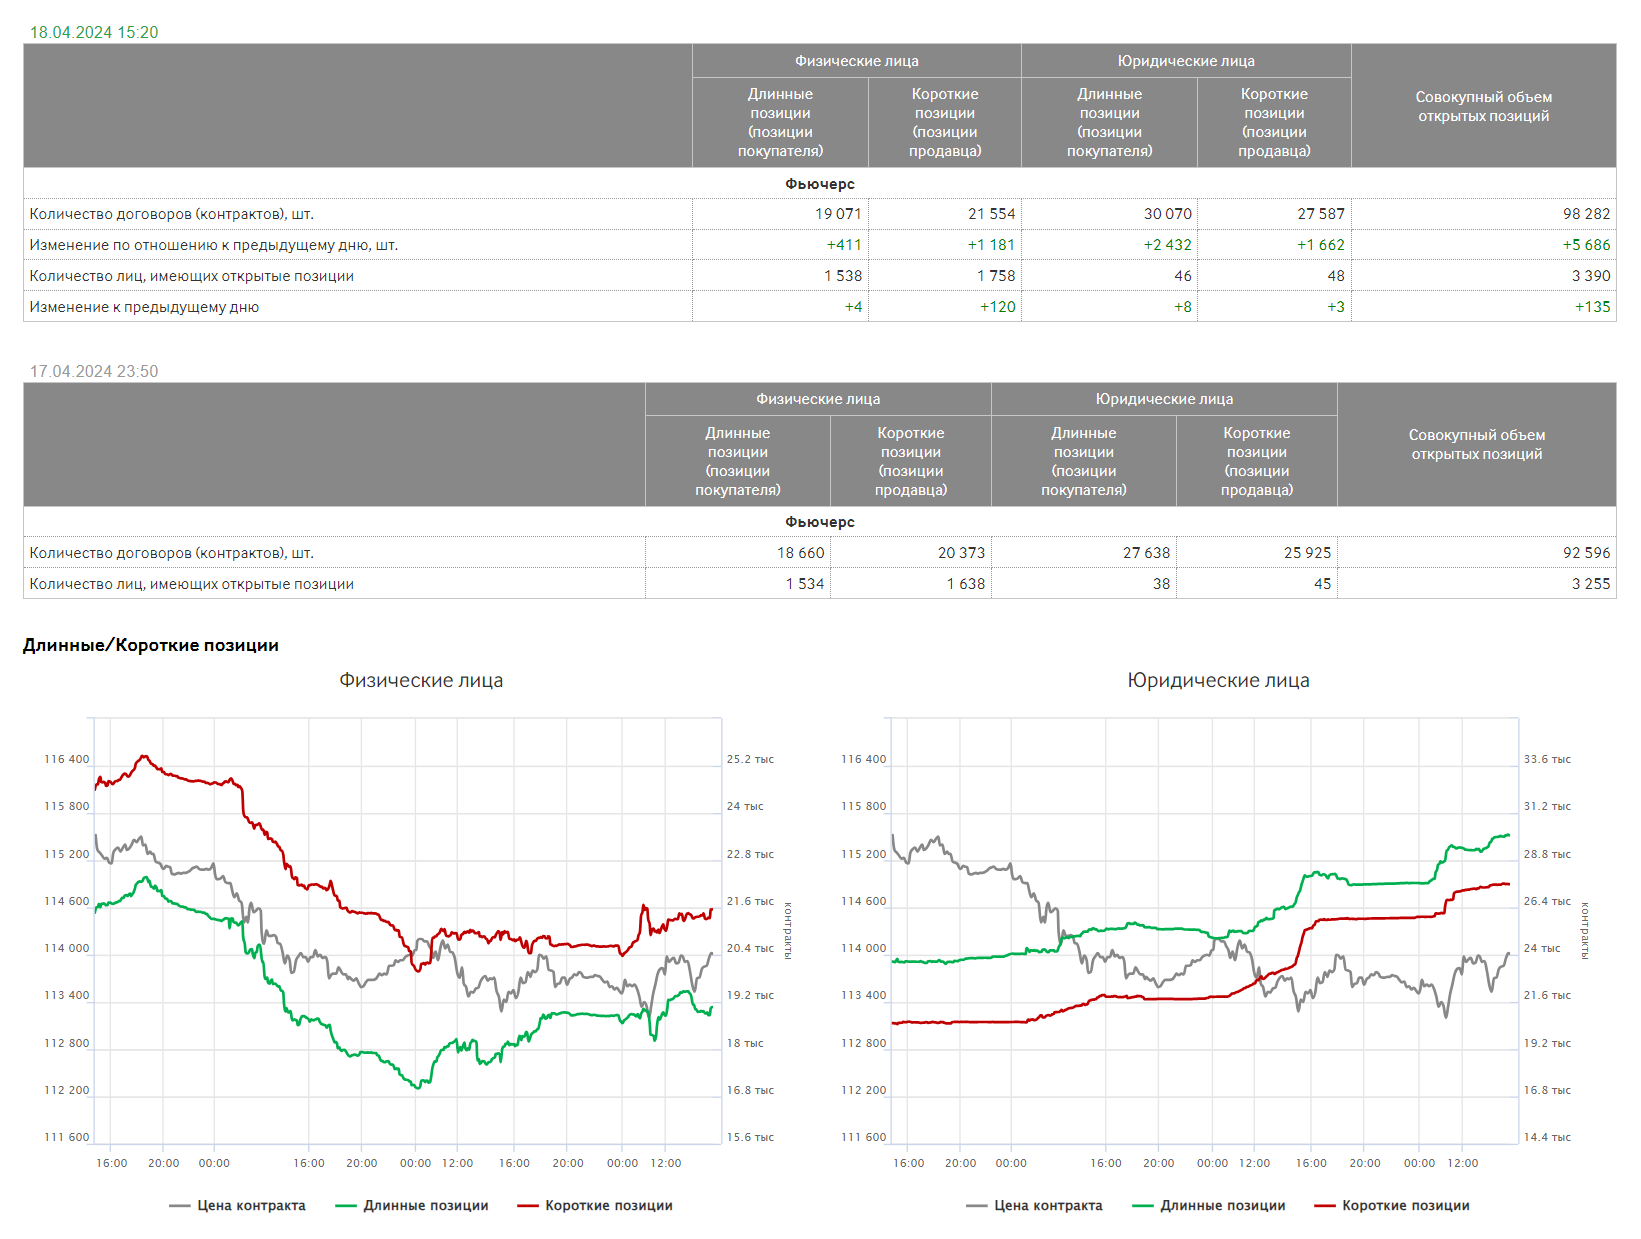Click the 17.04.2024 23:50 date heading
Viewport: 1641px width, 1239px height.
coord(94,371)
